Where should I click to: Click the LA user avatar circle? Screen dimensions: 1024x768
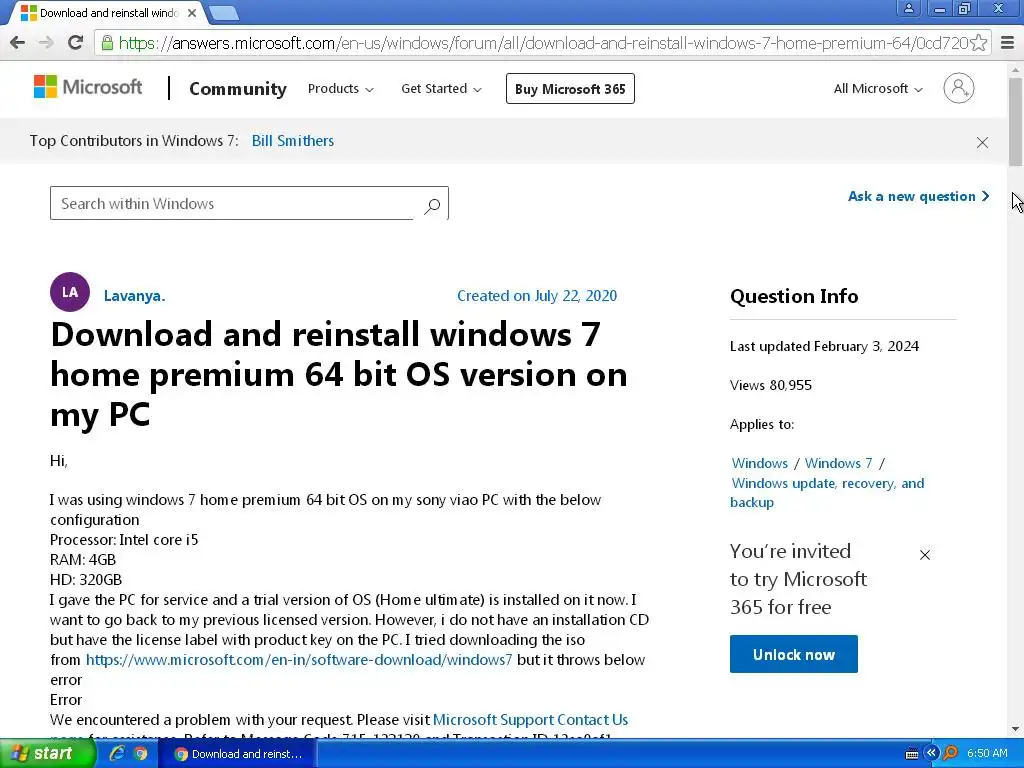click(x=70, y=292)
